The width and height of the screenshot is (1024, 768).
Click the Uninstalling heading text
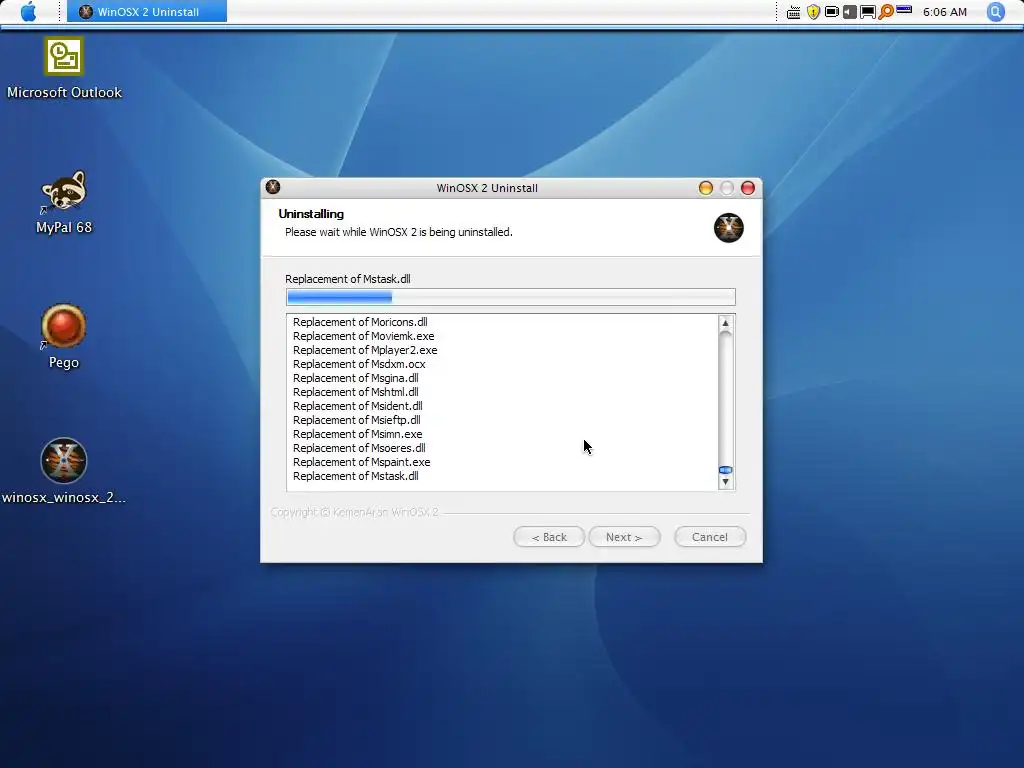[x=311, y=214]
